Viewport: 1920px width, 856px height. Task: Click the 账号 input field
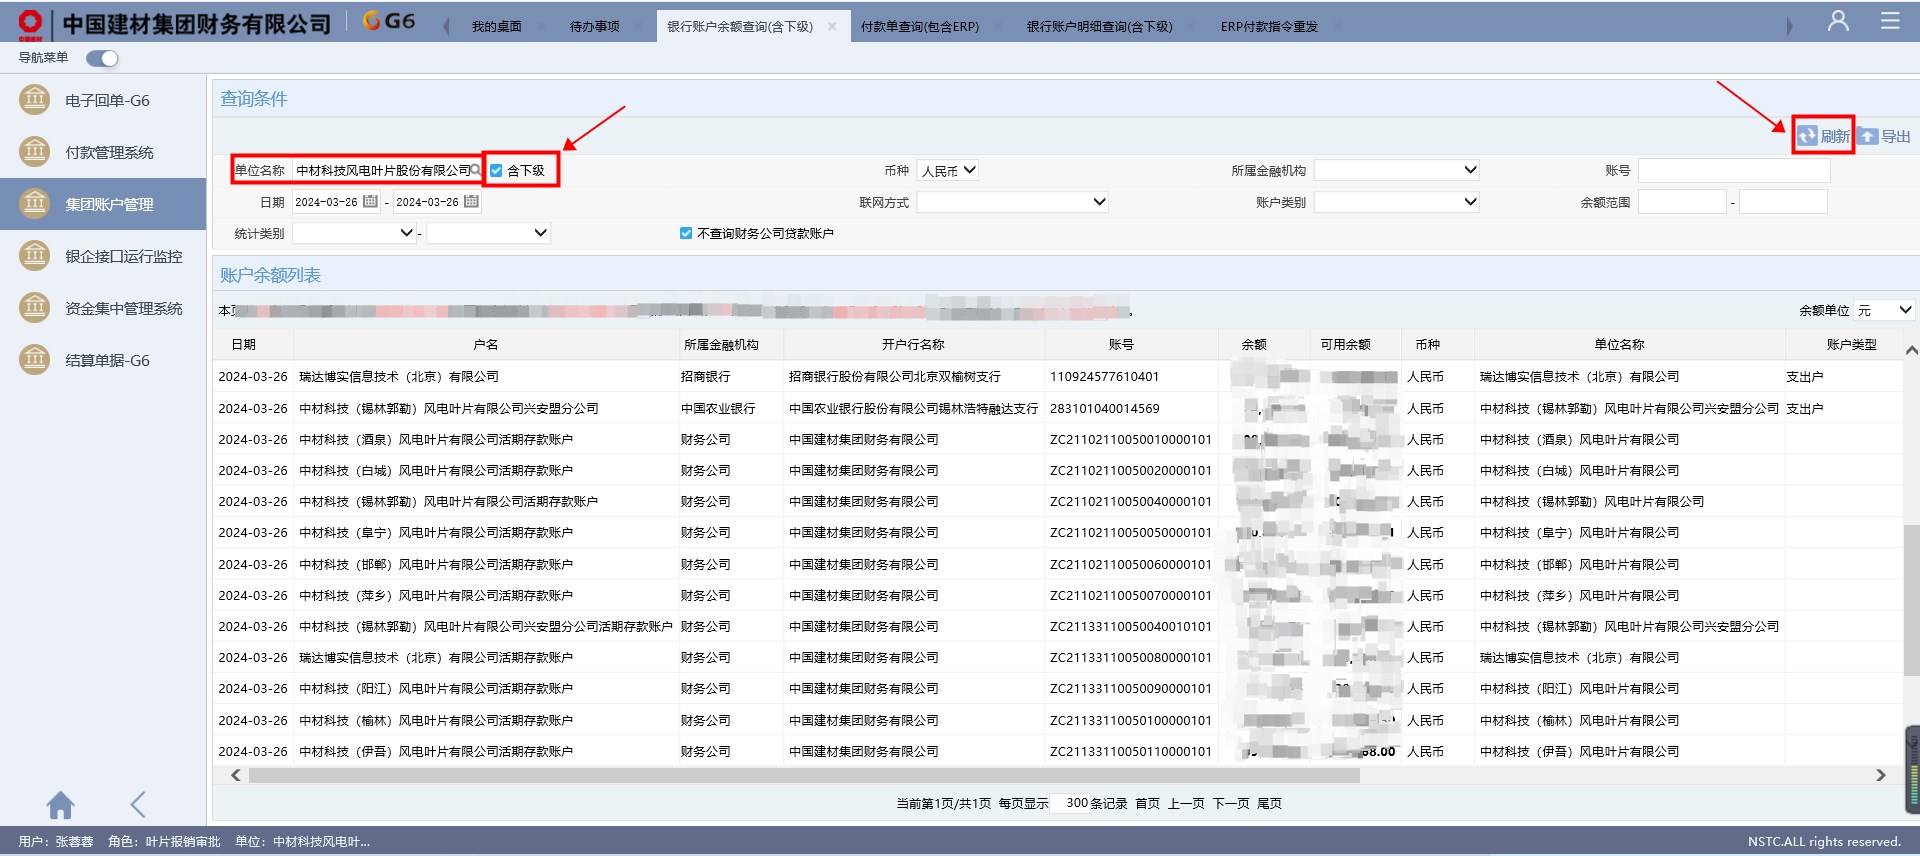coord(1734,171)
